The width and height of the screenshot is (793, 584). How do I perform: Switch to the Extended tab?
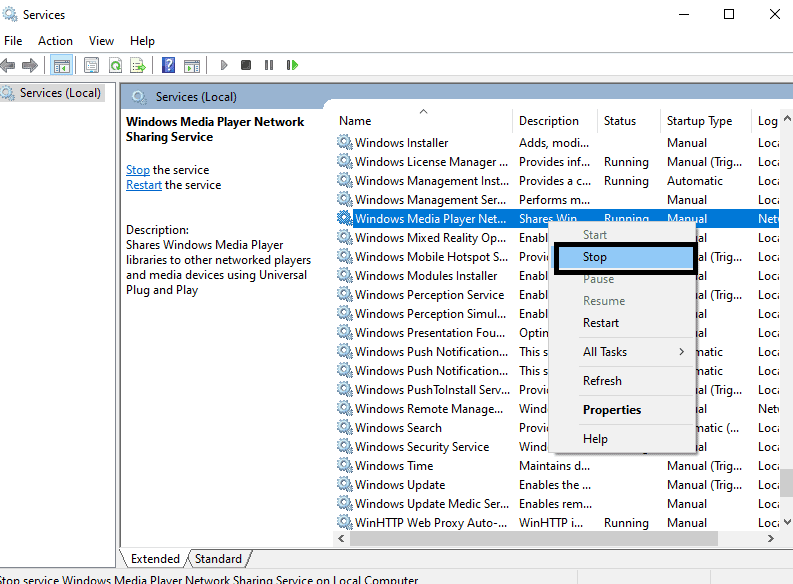[155, 559]
